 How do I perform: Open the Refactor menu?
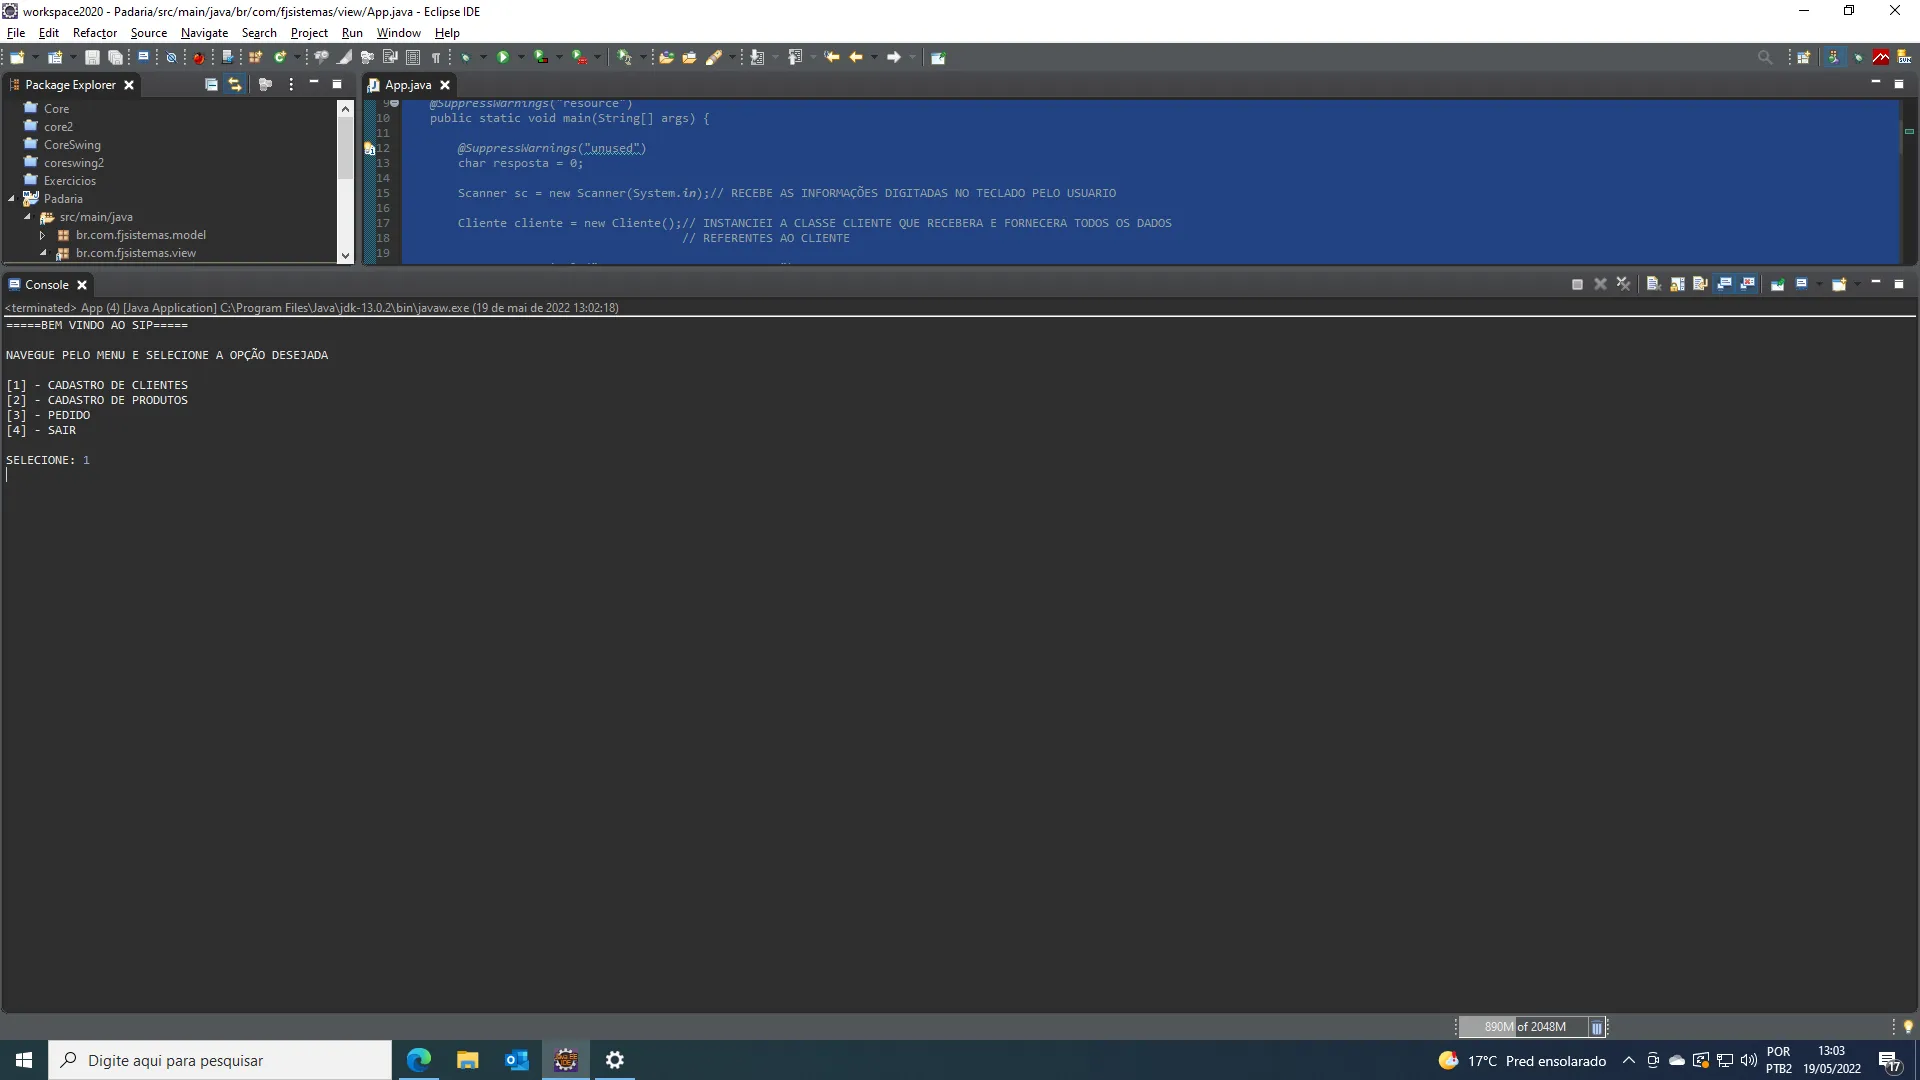(95, 33)
